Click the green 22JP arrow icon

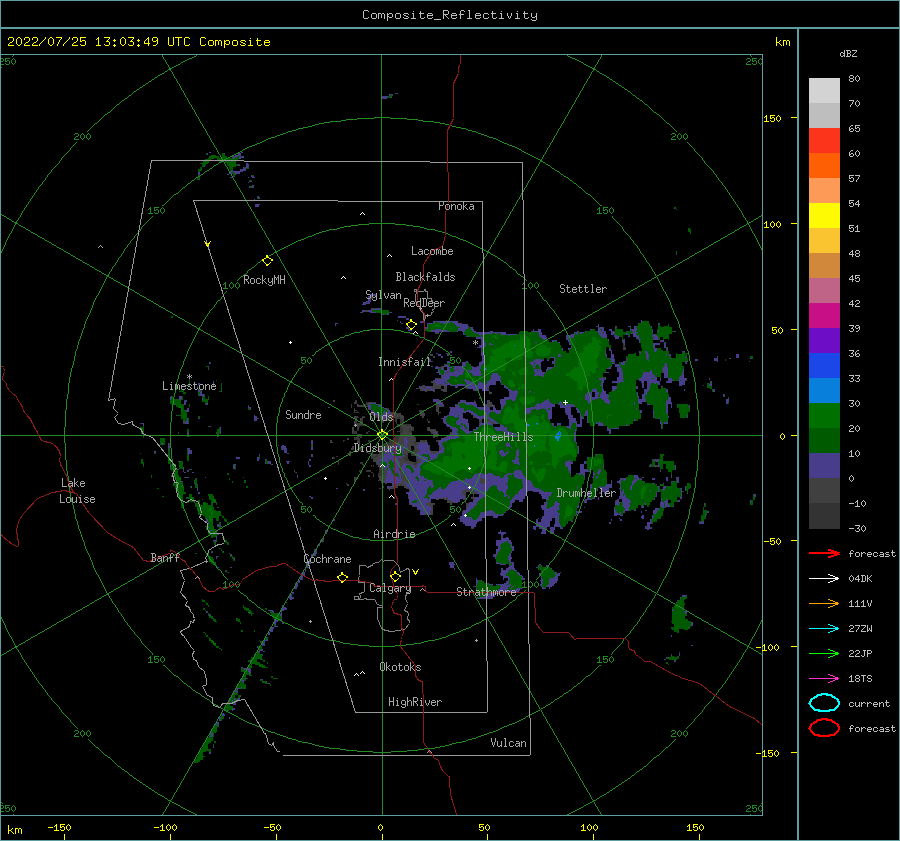(824, 653)
